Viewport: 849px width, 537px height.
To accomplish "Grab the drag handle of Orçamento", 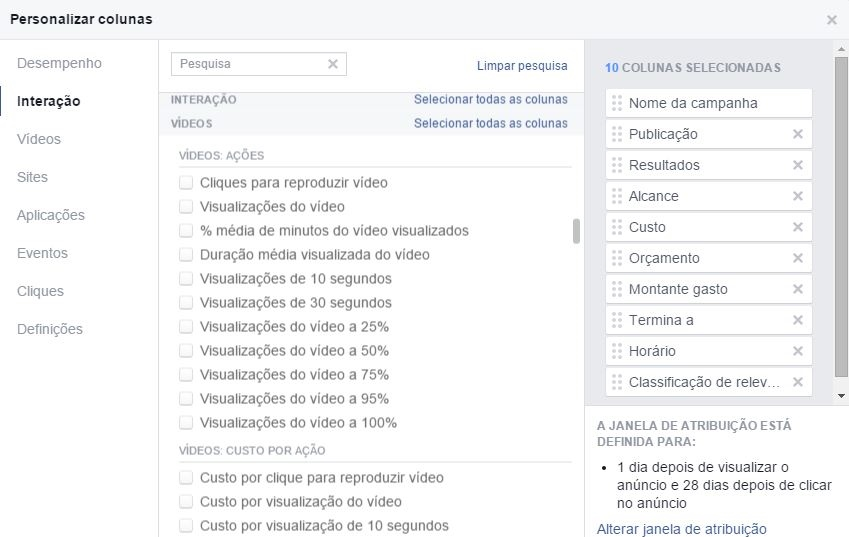I will [617, 258].
